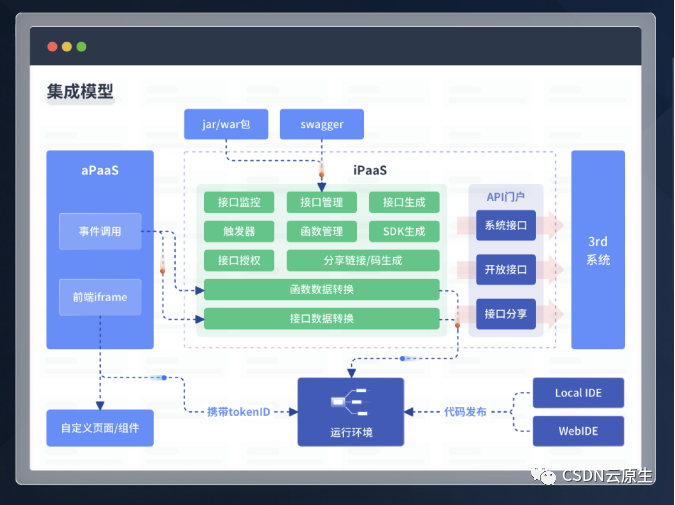Screen dimensions: 675x505
Task: Click the green maximize window dot
Action: click(x=81, y=46)
